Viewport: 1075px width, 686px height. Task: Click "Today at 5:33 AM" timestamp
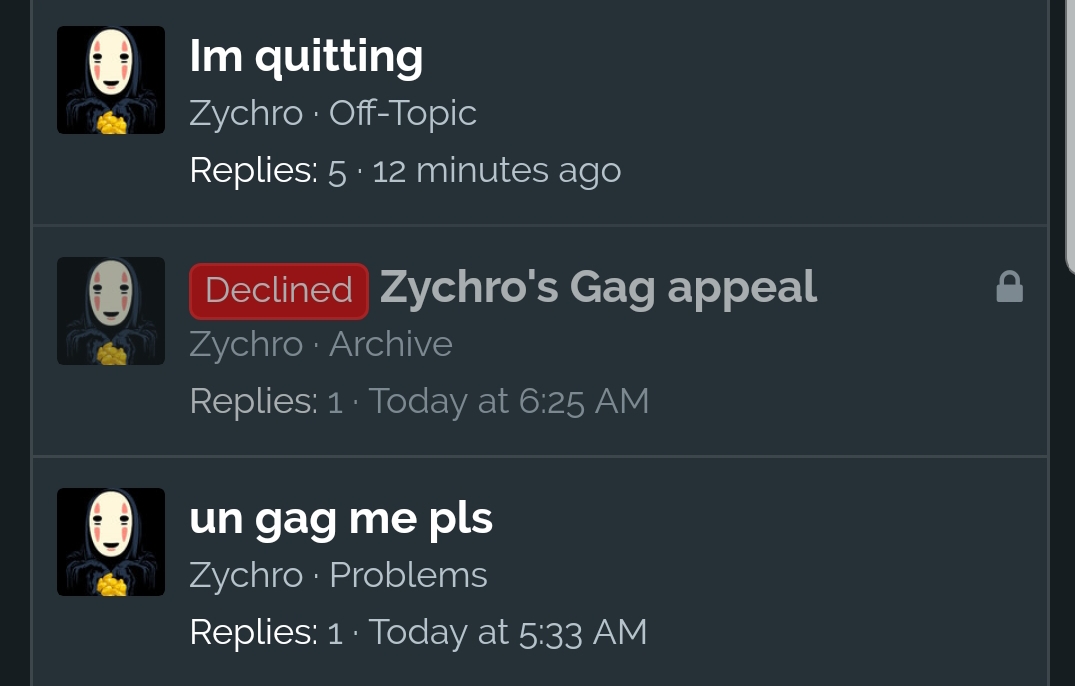(x=508, y=632)
